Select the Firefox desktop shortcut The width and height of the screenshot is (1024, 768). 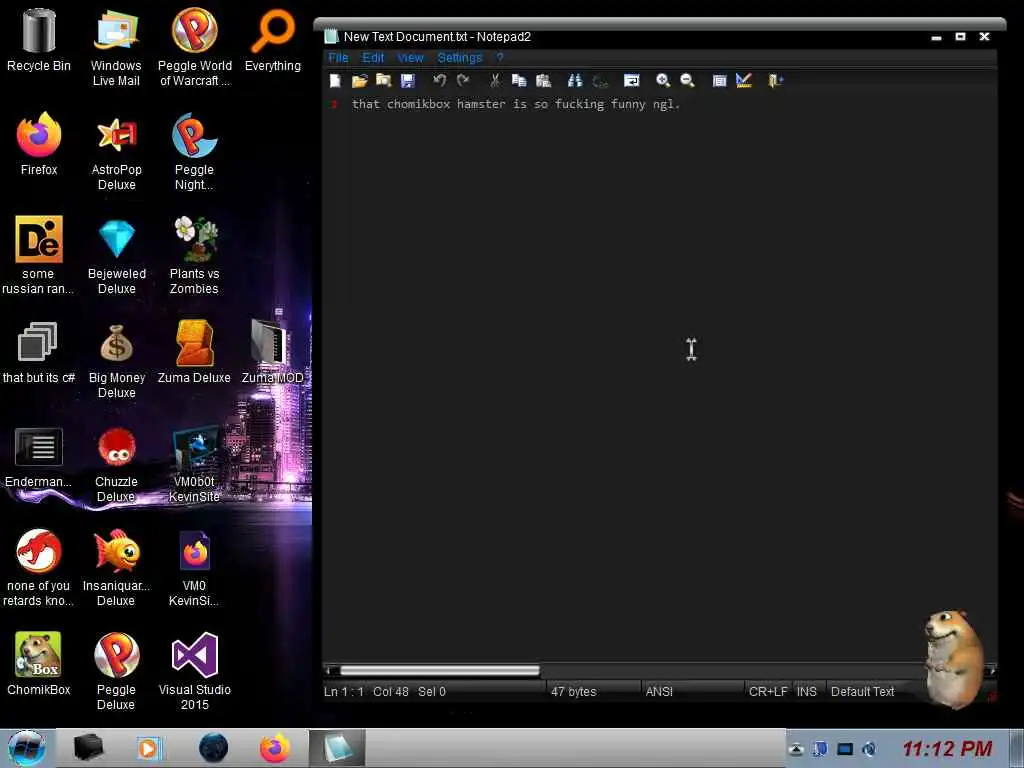39,144
